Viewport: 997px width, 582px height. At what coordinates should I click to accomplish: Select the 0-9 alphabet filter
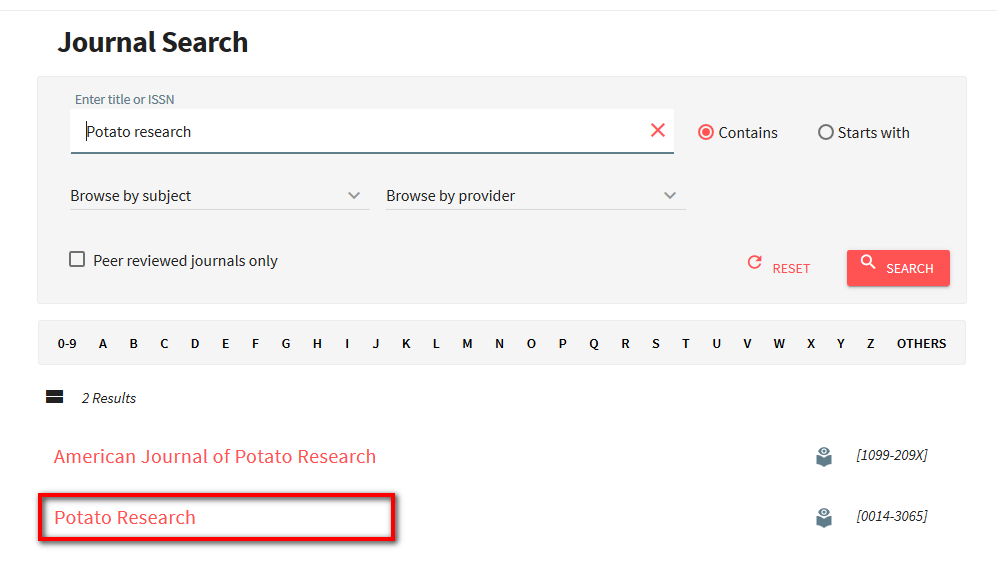pos(67,343)
